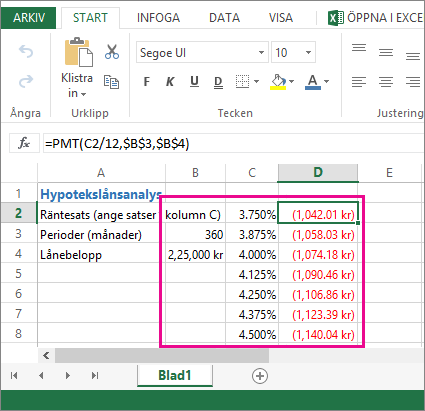The width and height of the screenshot is (425, 411).
Task: Apply the yellow fill color bucket
Action: click(278, 82)
